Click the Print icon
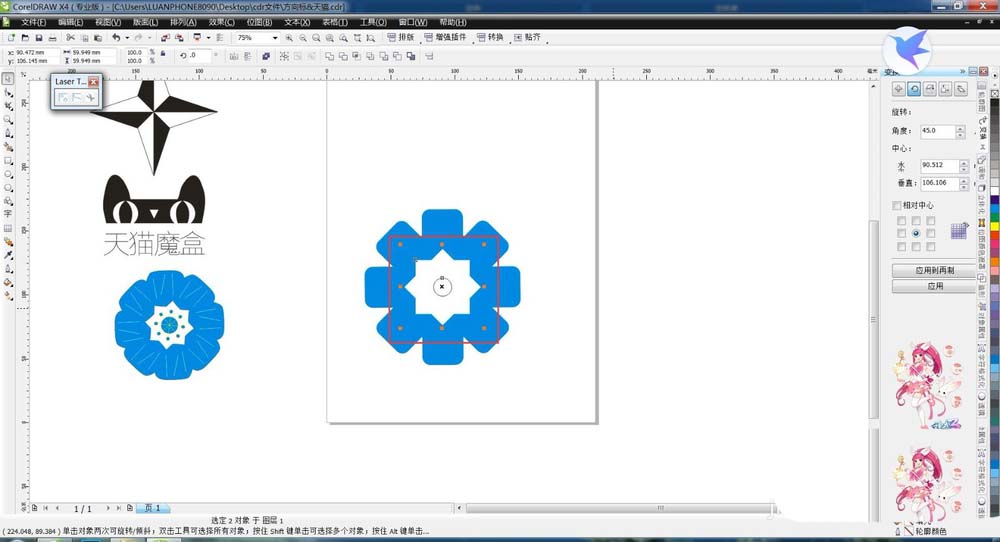Image resolution: width=1000 pixels, height=542 pixels. tap(52, 38)
